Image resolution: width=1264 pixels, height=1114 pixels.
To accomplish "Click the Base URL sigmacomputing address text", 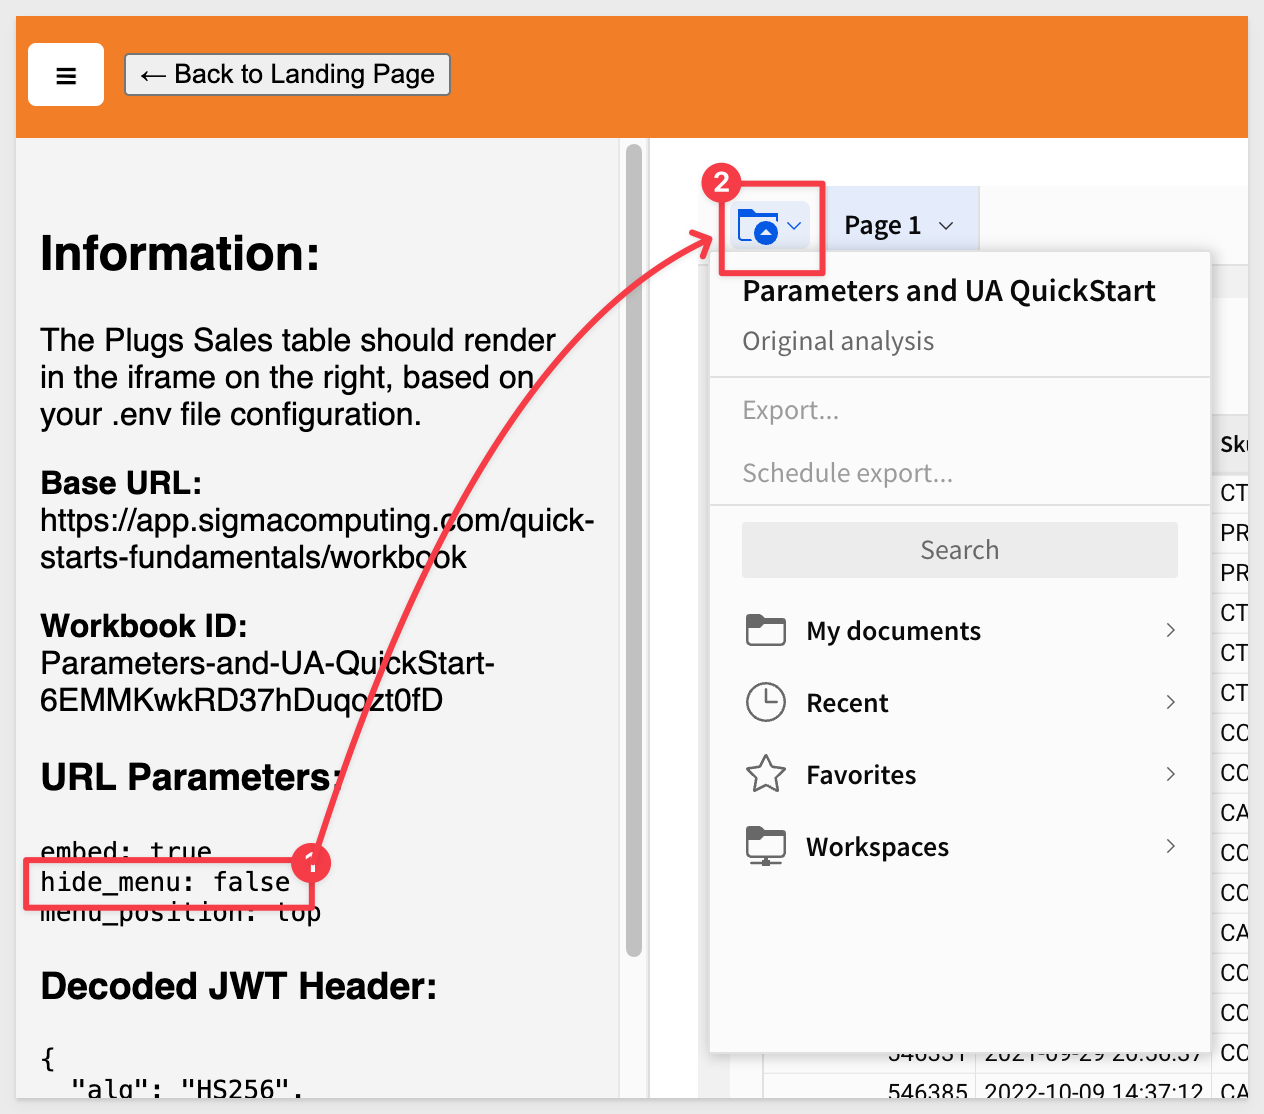I will [317, 539].
